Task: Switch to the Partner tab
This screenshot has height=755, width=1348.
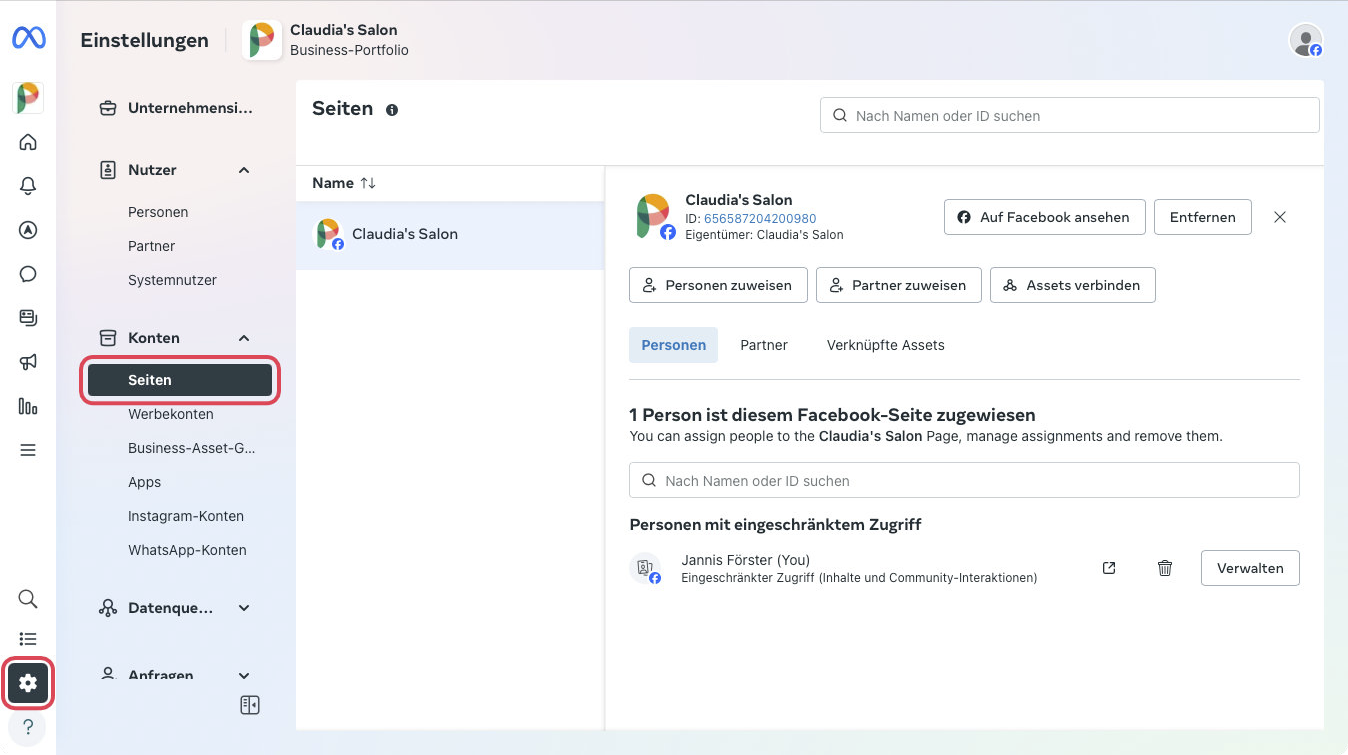Action: (x=764, y=345)
